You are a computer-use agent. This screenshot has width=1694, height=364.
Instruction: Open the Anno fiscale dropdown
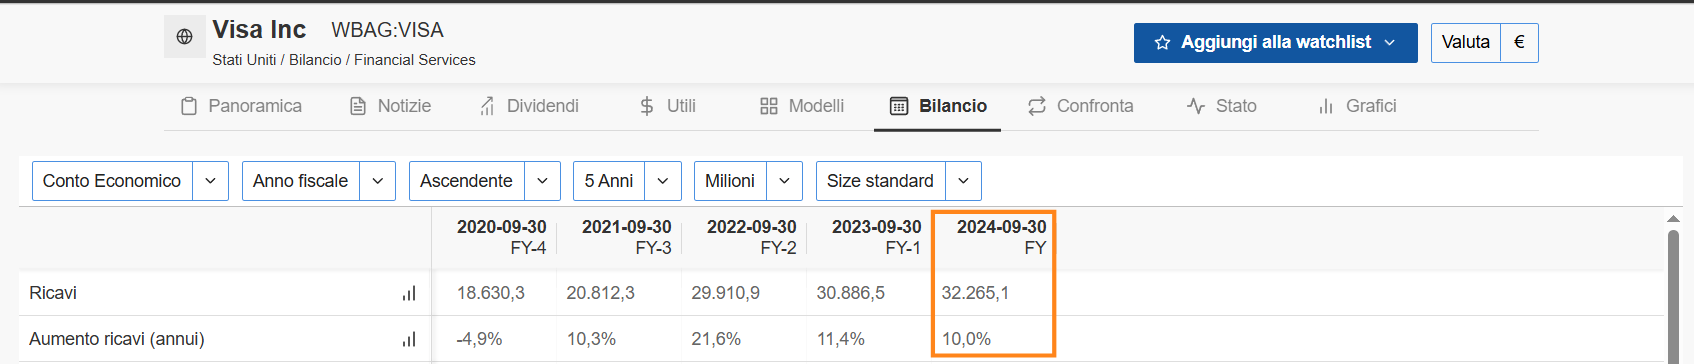tap(319, 181)
